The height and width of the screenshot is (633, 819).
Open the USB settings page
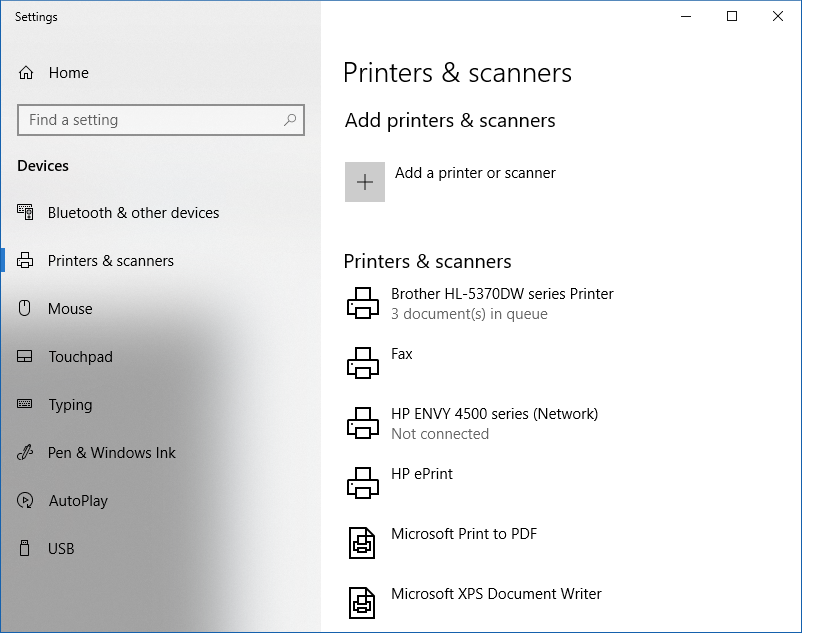click(61, 549)
